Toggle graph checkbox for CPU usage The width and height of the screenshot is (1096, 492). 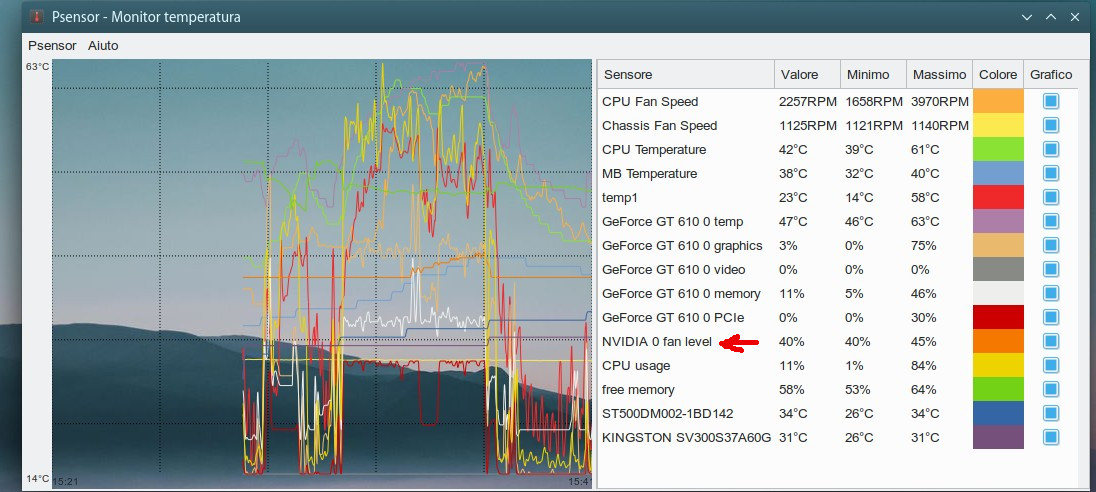[x=1051, y=366]
